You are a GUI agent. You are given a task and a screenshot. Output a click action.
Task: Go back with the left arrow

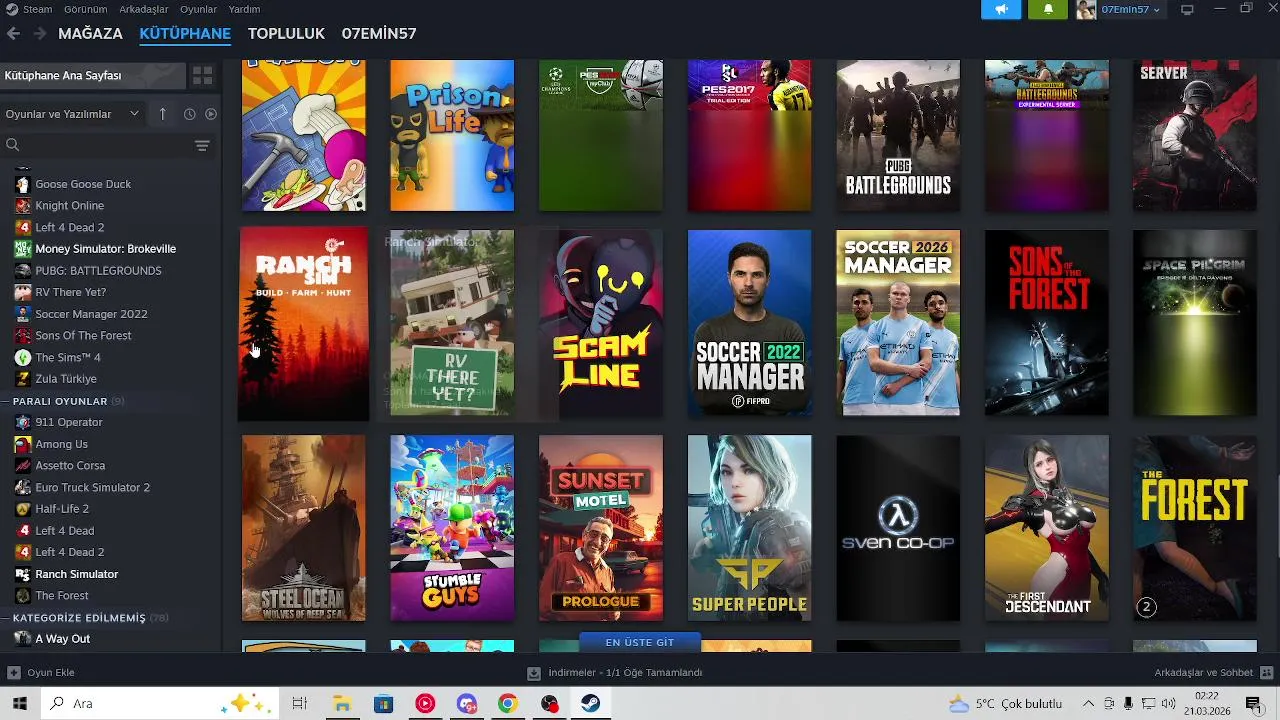point(13,33)
